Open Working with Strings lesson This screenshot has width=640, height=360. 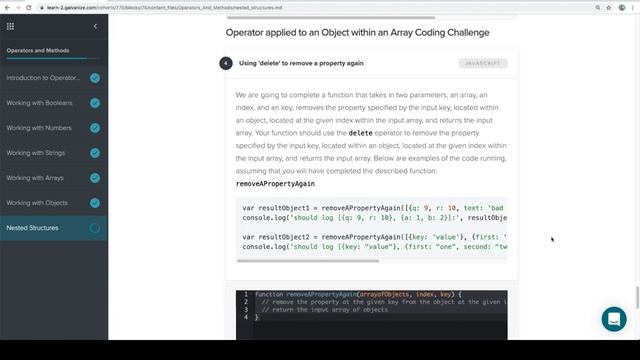tap(36, 153)
